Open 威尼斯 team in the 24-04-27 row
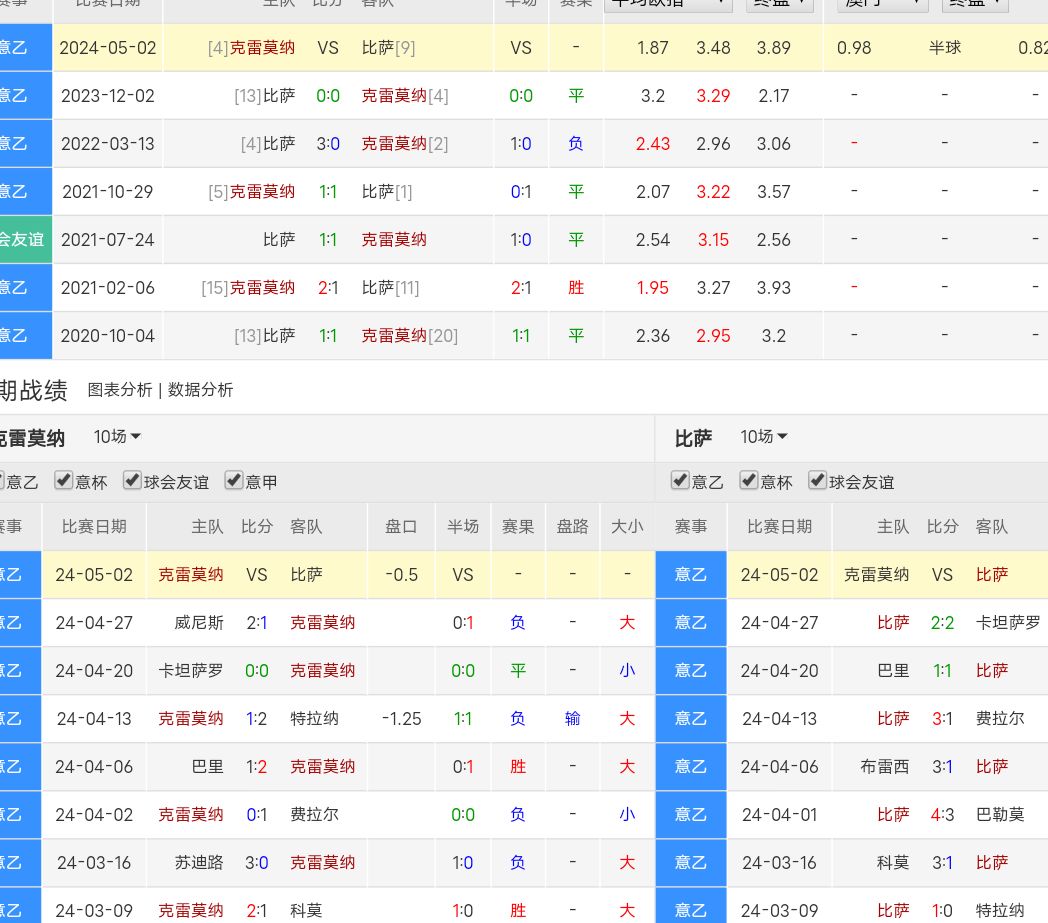The image size is (1048, 923). (x=198, y=623)
